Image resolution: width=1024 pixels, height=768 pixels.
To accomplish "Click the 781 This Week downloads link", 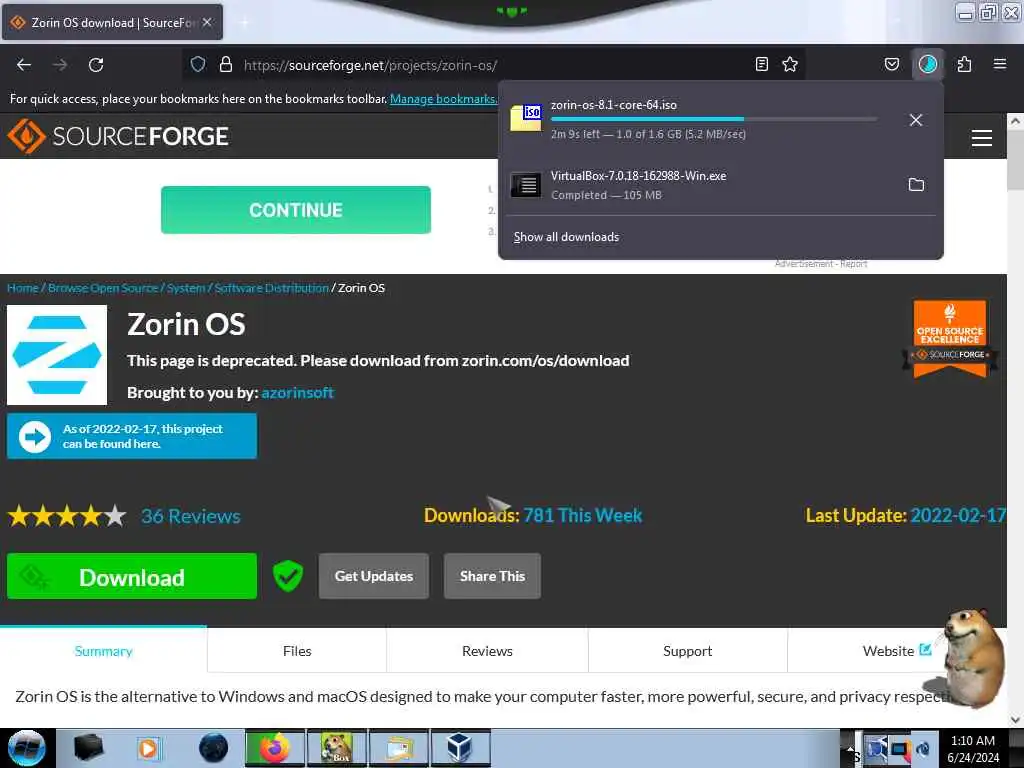I will click(583, 515).
